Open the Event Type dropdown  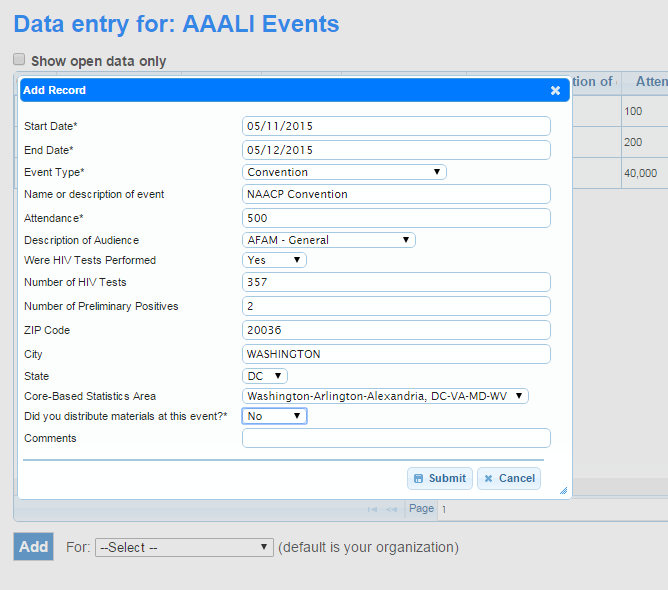[344, 172]
